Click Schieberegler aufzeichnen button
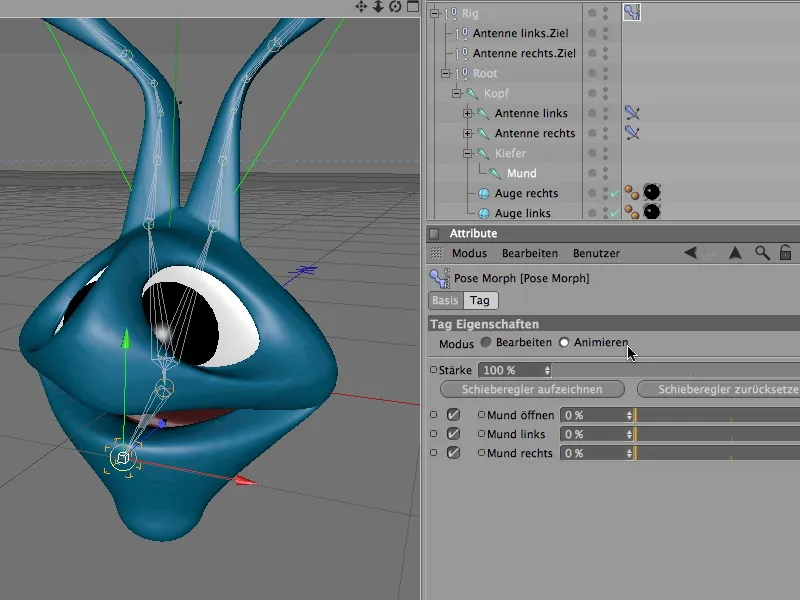This screenshot has width=800, height=600. [532, 389]
